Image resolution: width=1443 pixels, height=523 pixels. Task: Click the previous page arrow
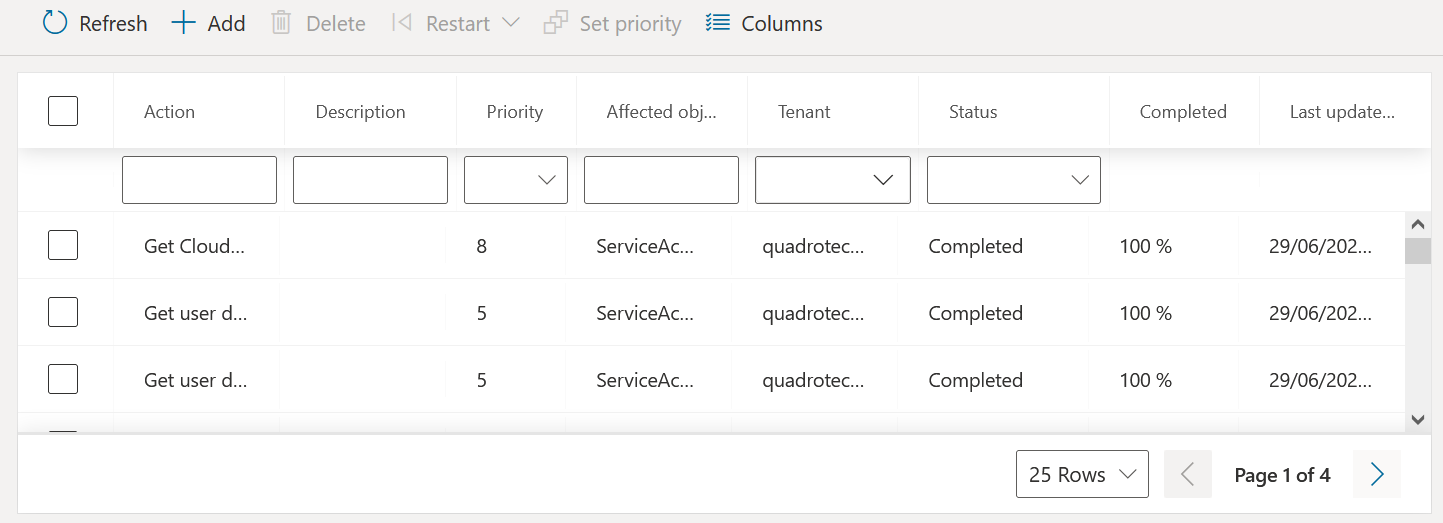pyautogui.click(x=1188, y=474)
